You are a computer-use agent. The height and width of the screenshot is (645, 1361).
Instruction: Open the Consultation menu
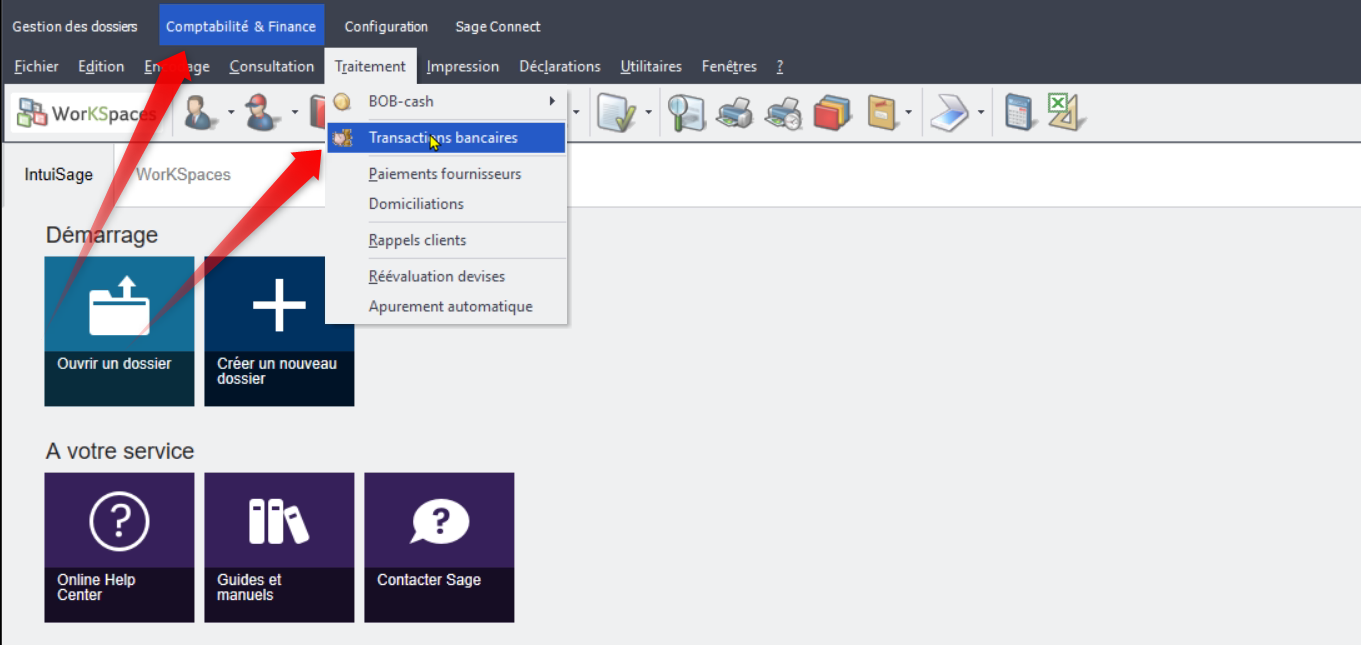(x=271, y=66)
